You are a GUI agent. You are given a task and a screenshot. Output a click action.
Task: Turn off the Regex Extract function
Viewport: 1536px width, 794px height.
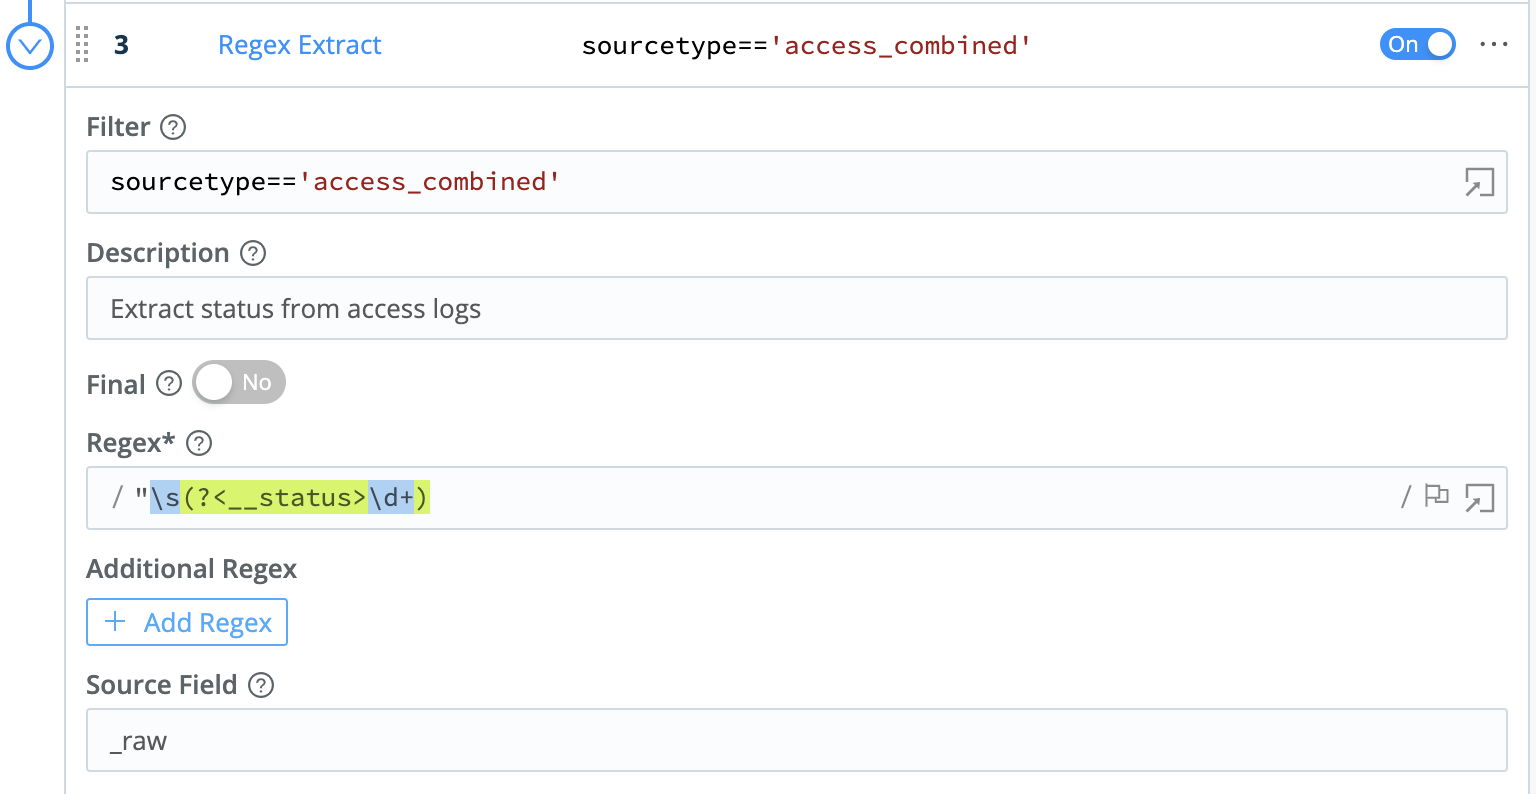[x=1417, y=44]
